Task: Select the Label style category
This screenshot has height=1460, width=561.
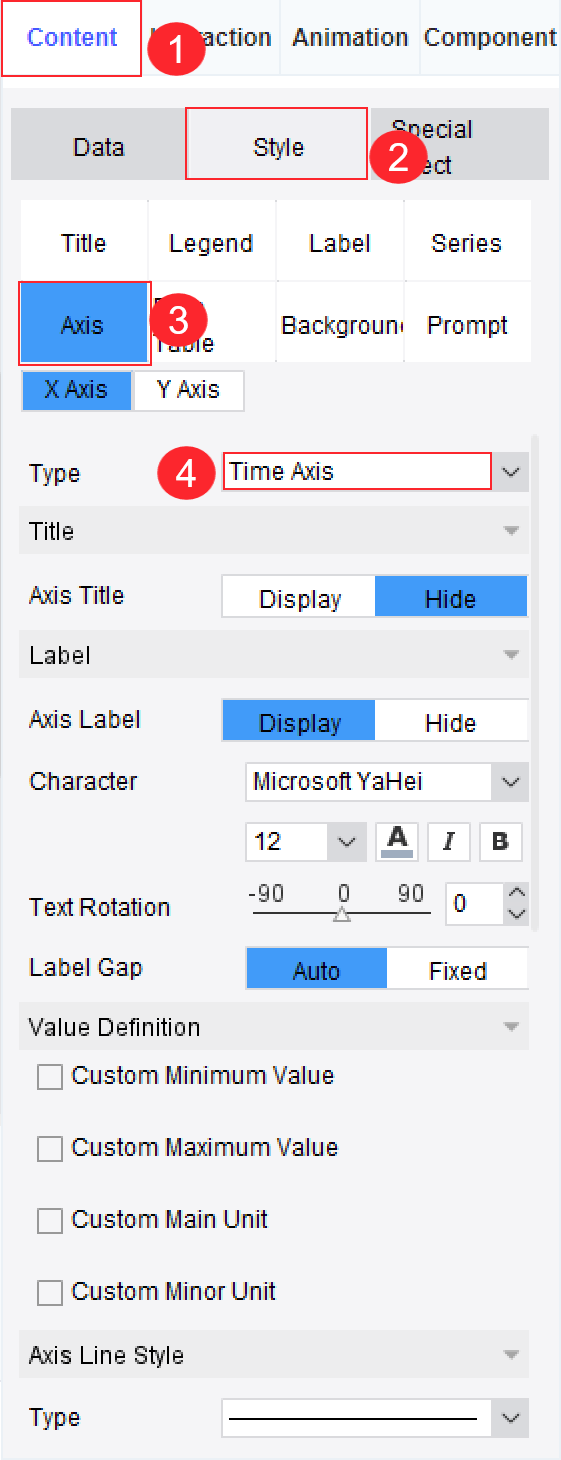Action: pos(340,243)
